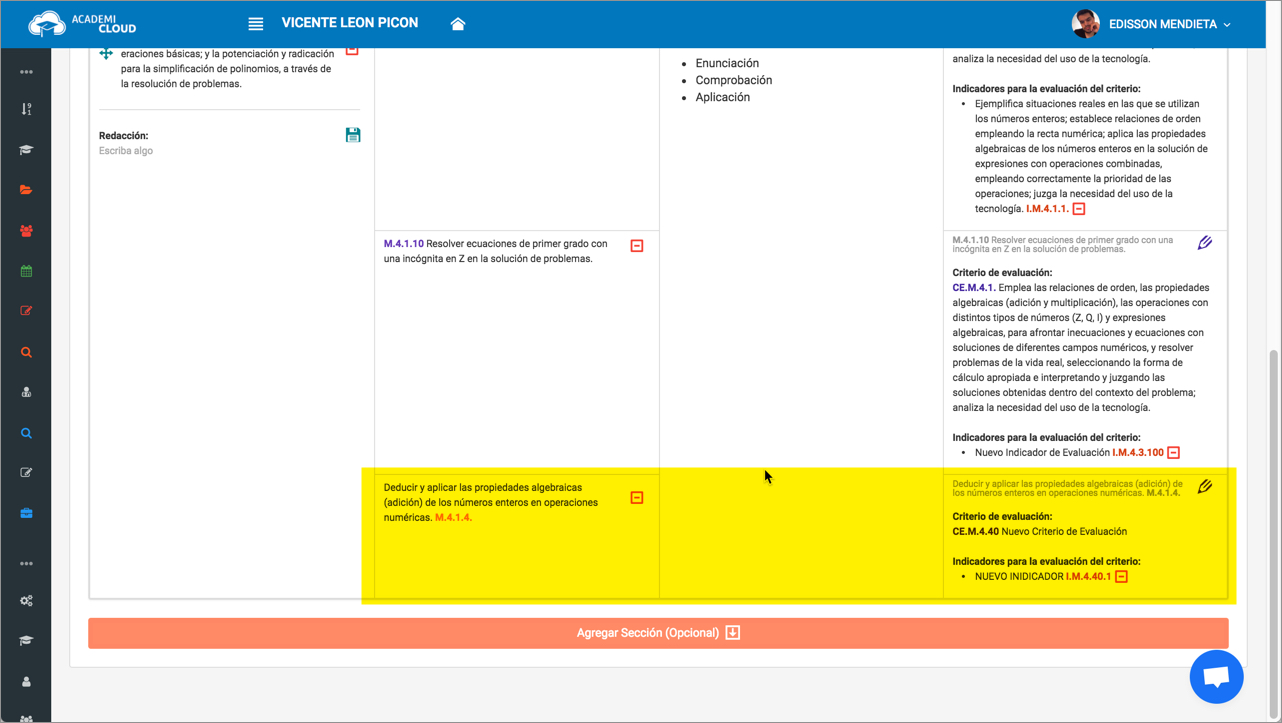Open the top ellipsis item in sidebar
The image size is (1282, 723).
point(26,72)
